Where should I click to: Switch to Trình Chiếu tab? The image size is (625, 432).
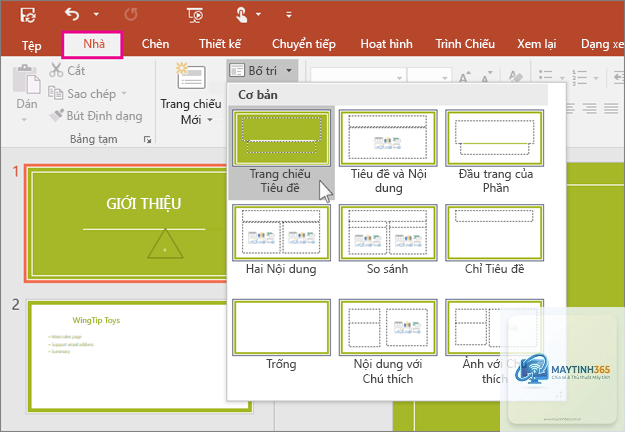tap(465, 44)
